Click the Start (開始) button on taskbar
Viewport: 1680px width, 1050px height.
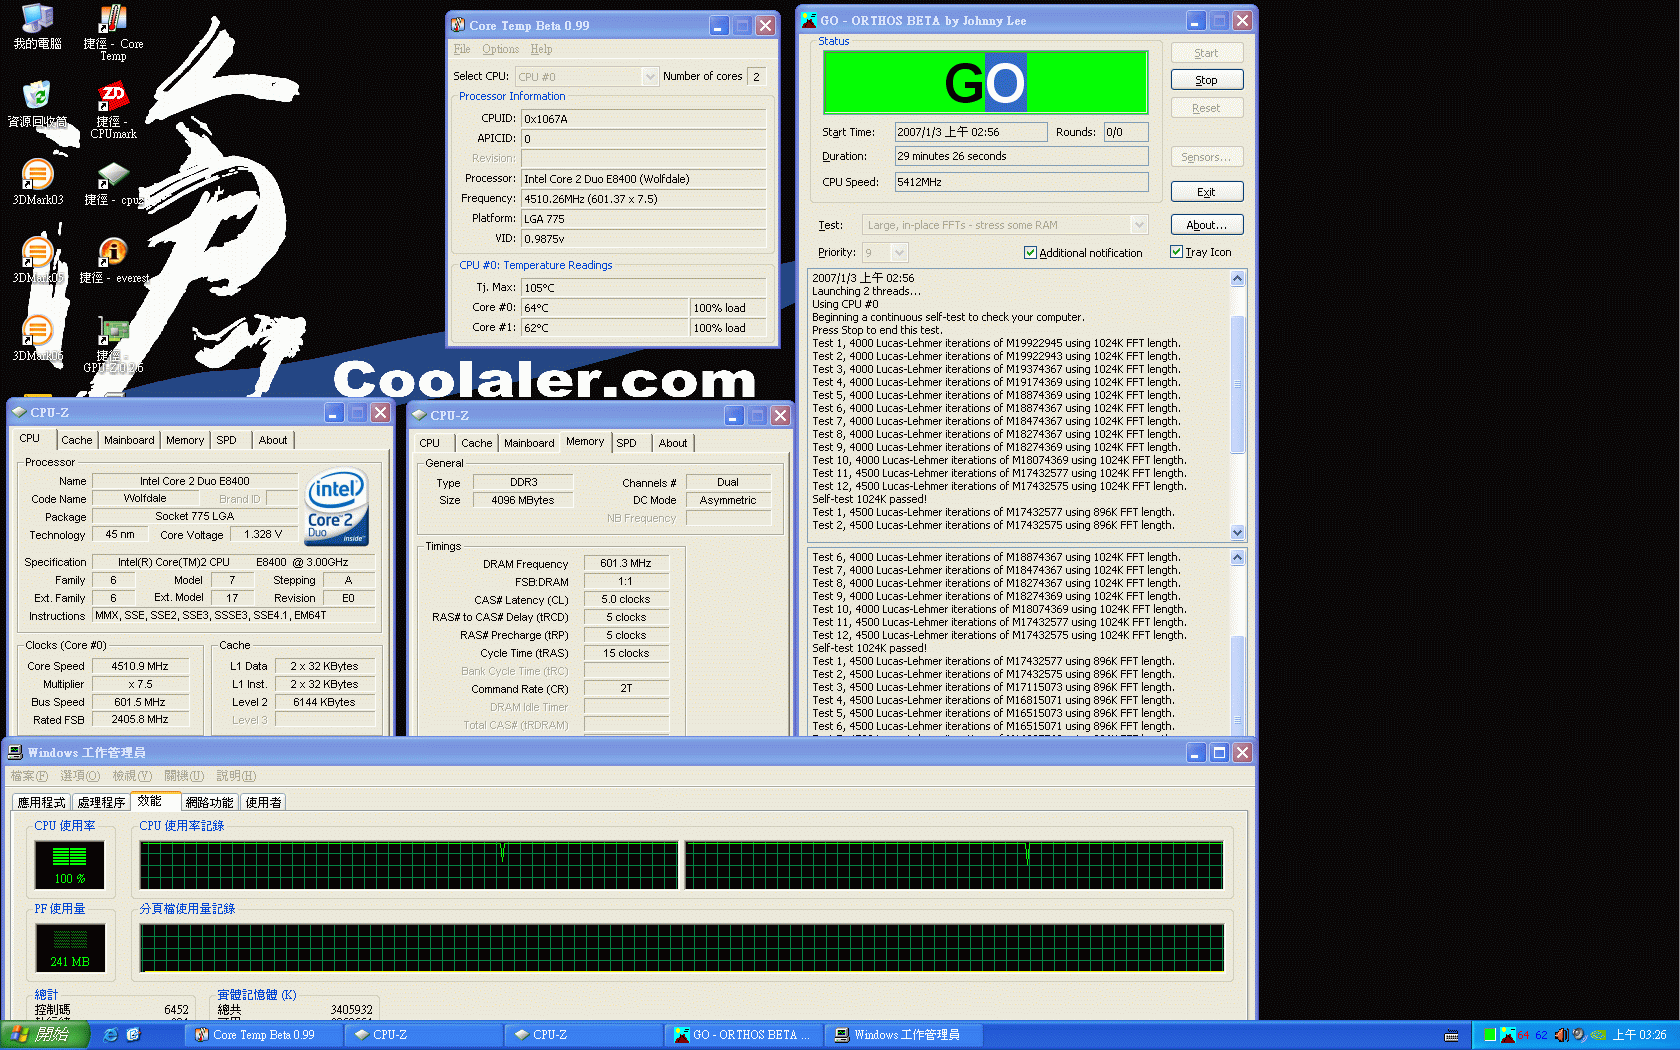point(45,1035)
